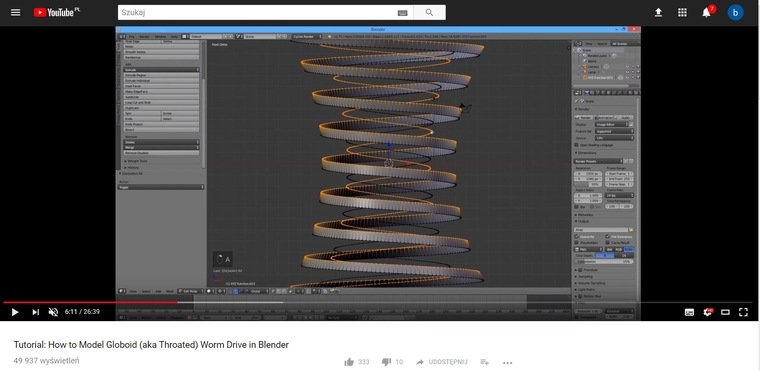
Task: Toggle the Overwrite checkbox
Action: pos(577,237)
